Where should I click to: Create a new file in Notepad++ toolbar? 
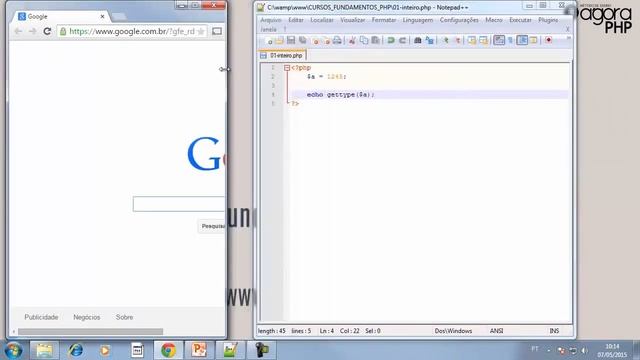tap(269, 40)
